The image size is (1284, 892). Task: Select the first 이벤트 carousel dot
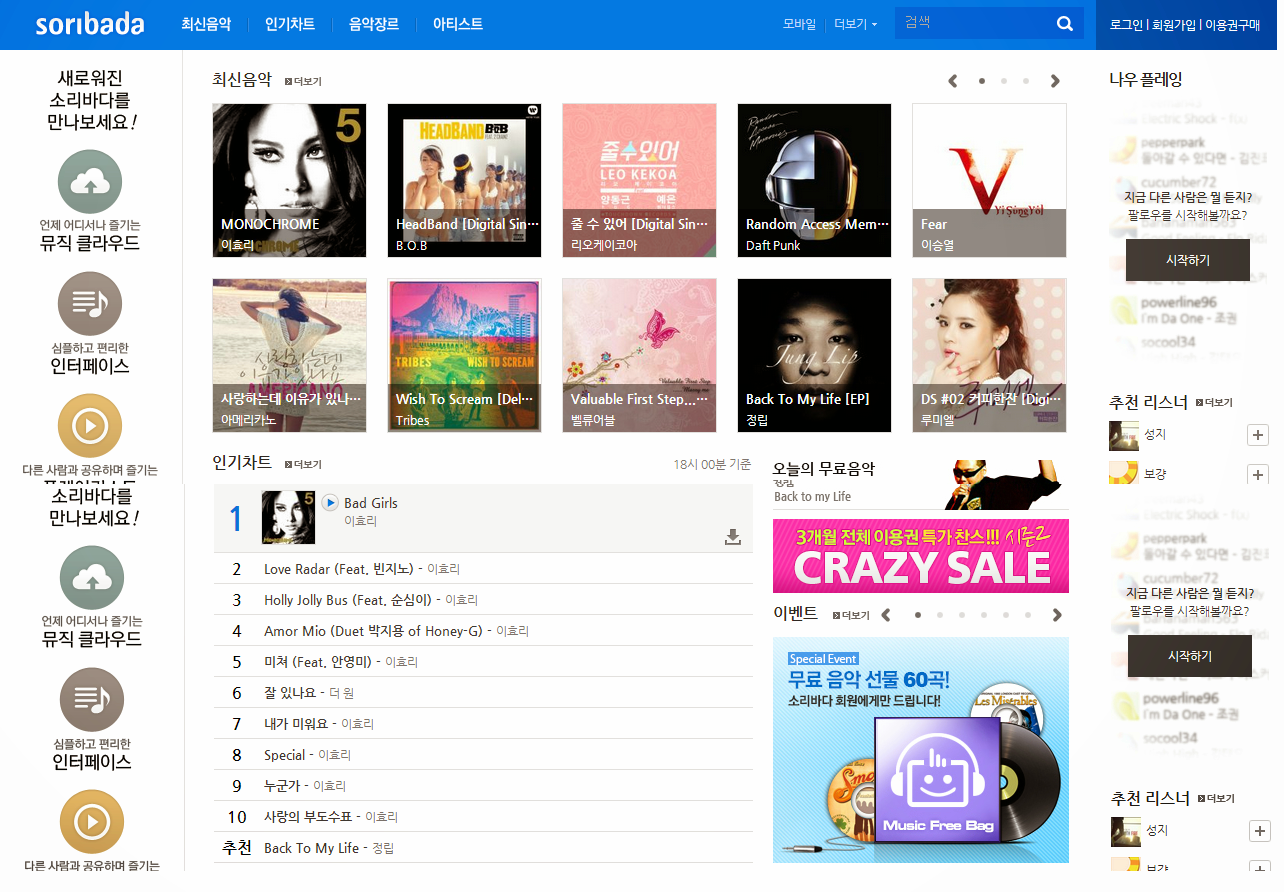tap(918, 615)
